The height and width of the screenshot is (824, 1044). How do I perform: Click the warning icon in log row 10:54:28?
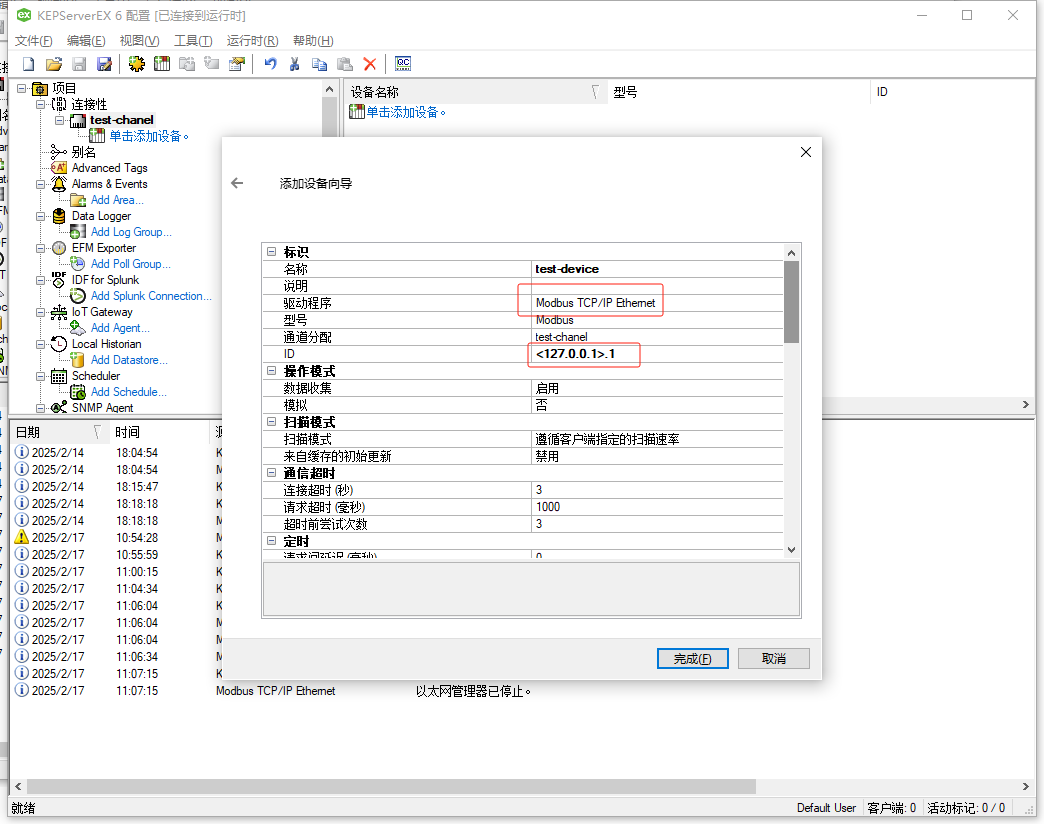[x=21, y=537]
